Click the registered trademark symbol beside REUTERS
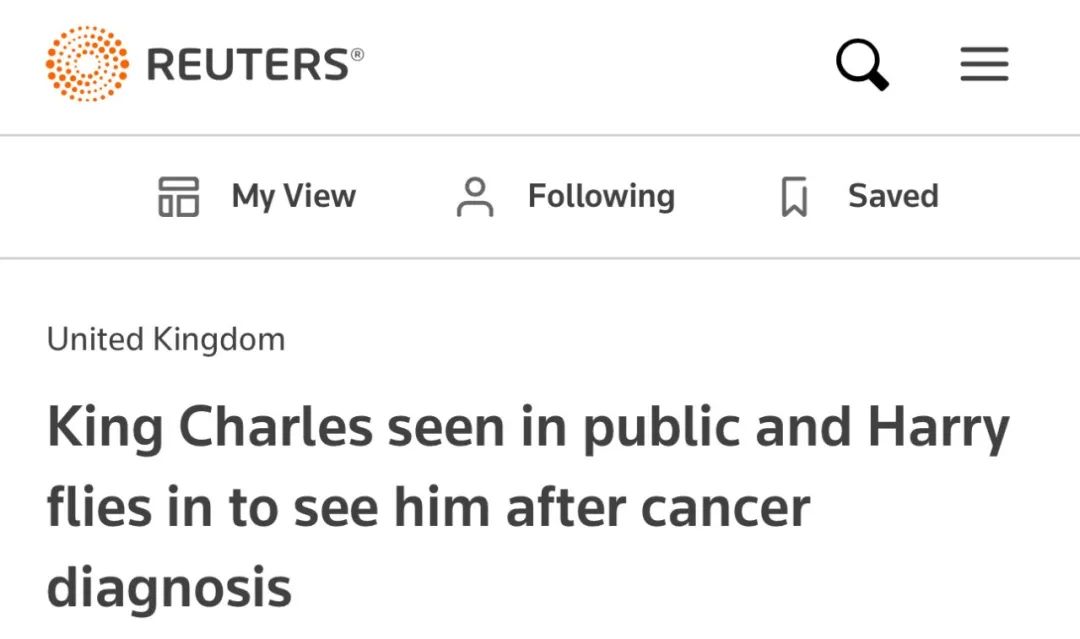Viewport: 1080px width, 639px height. 357,54
